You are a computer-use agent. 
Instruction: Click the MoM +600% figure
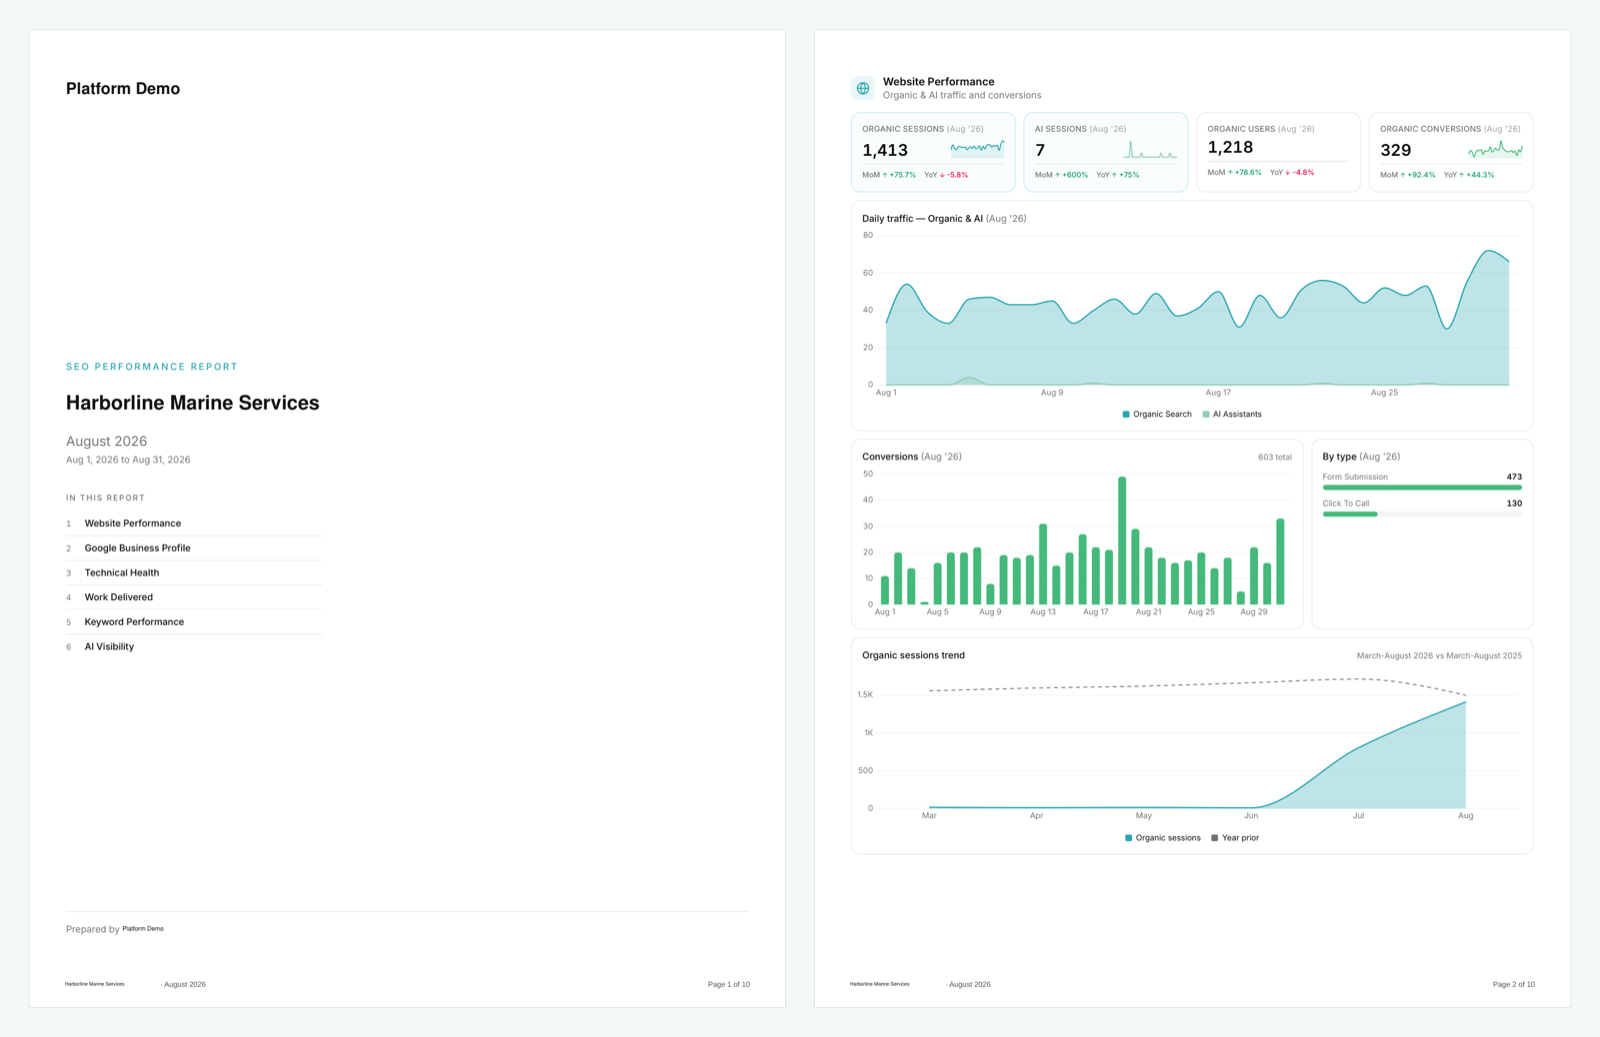[x=1061, y=175]
